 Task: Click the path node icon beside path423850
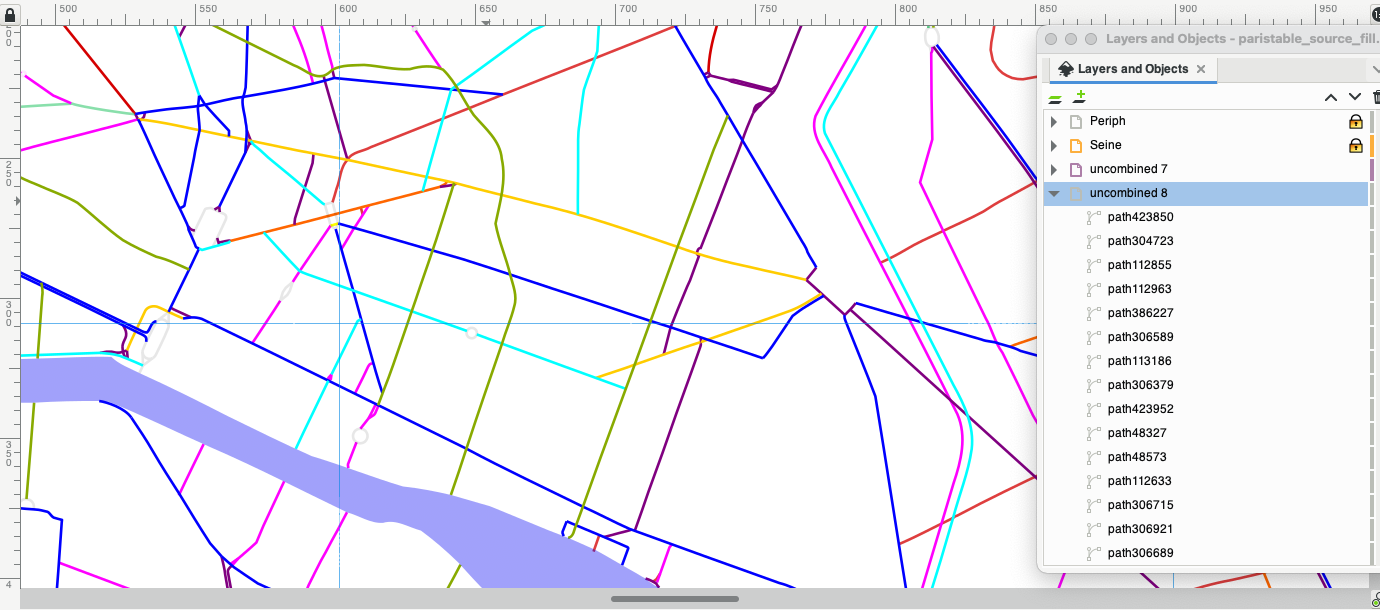(x=1092, y=216)
